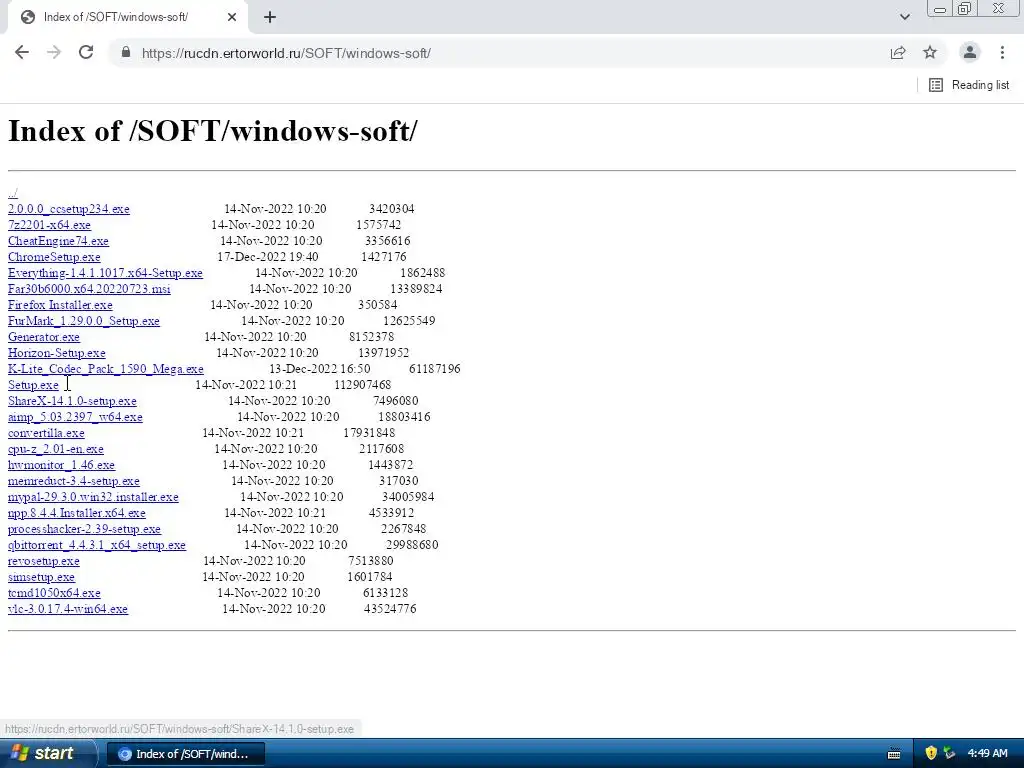Download processhacker-2.39-setup.exe

84,529
